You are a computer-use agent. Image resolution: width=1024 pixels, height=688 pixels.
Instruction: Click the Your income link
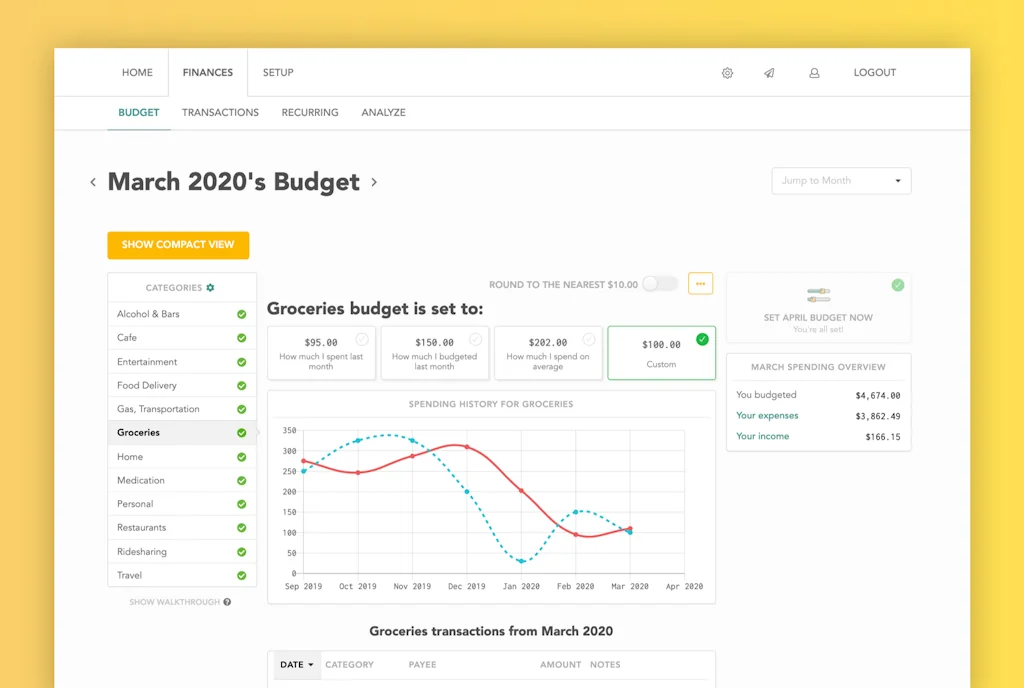click(x=762, y=436)
